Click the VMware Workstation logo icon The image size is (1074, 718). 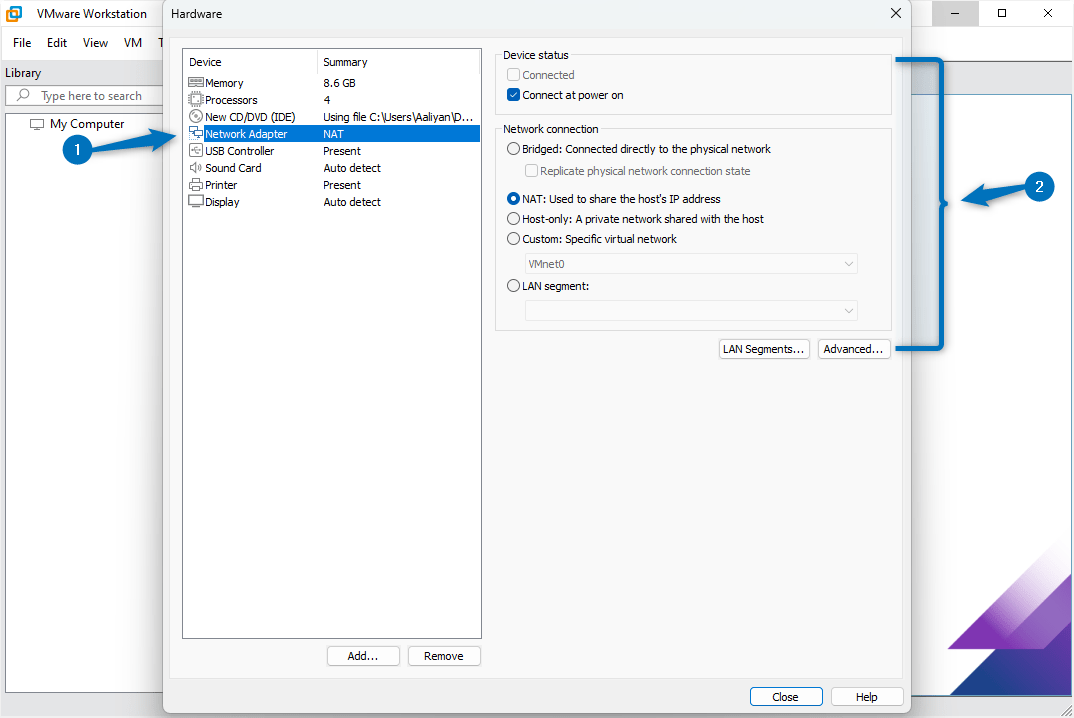pos(13,13)
